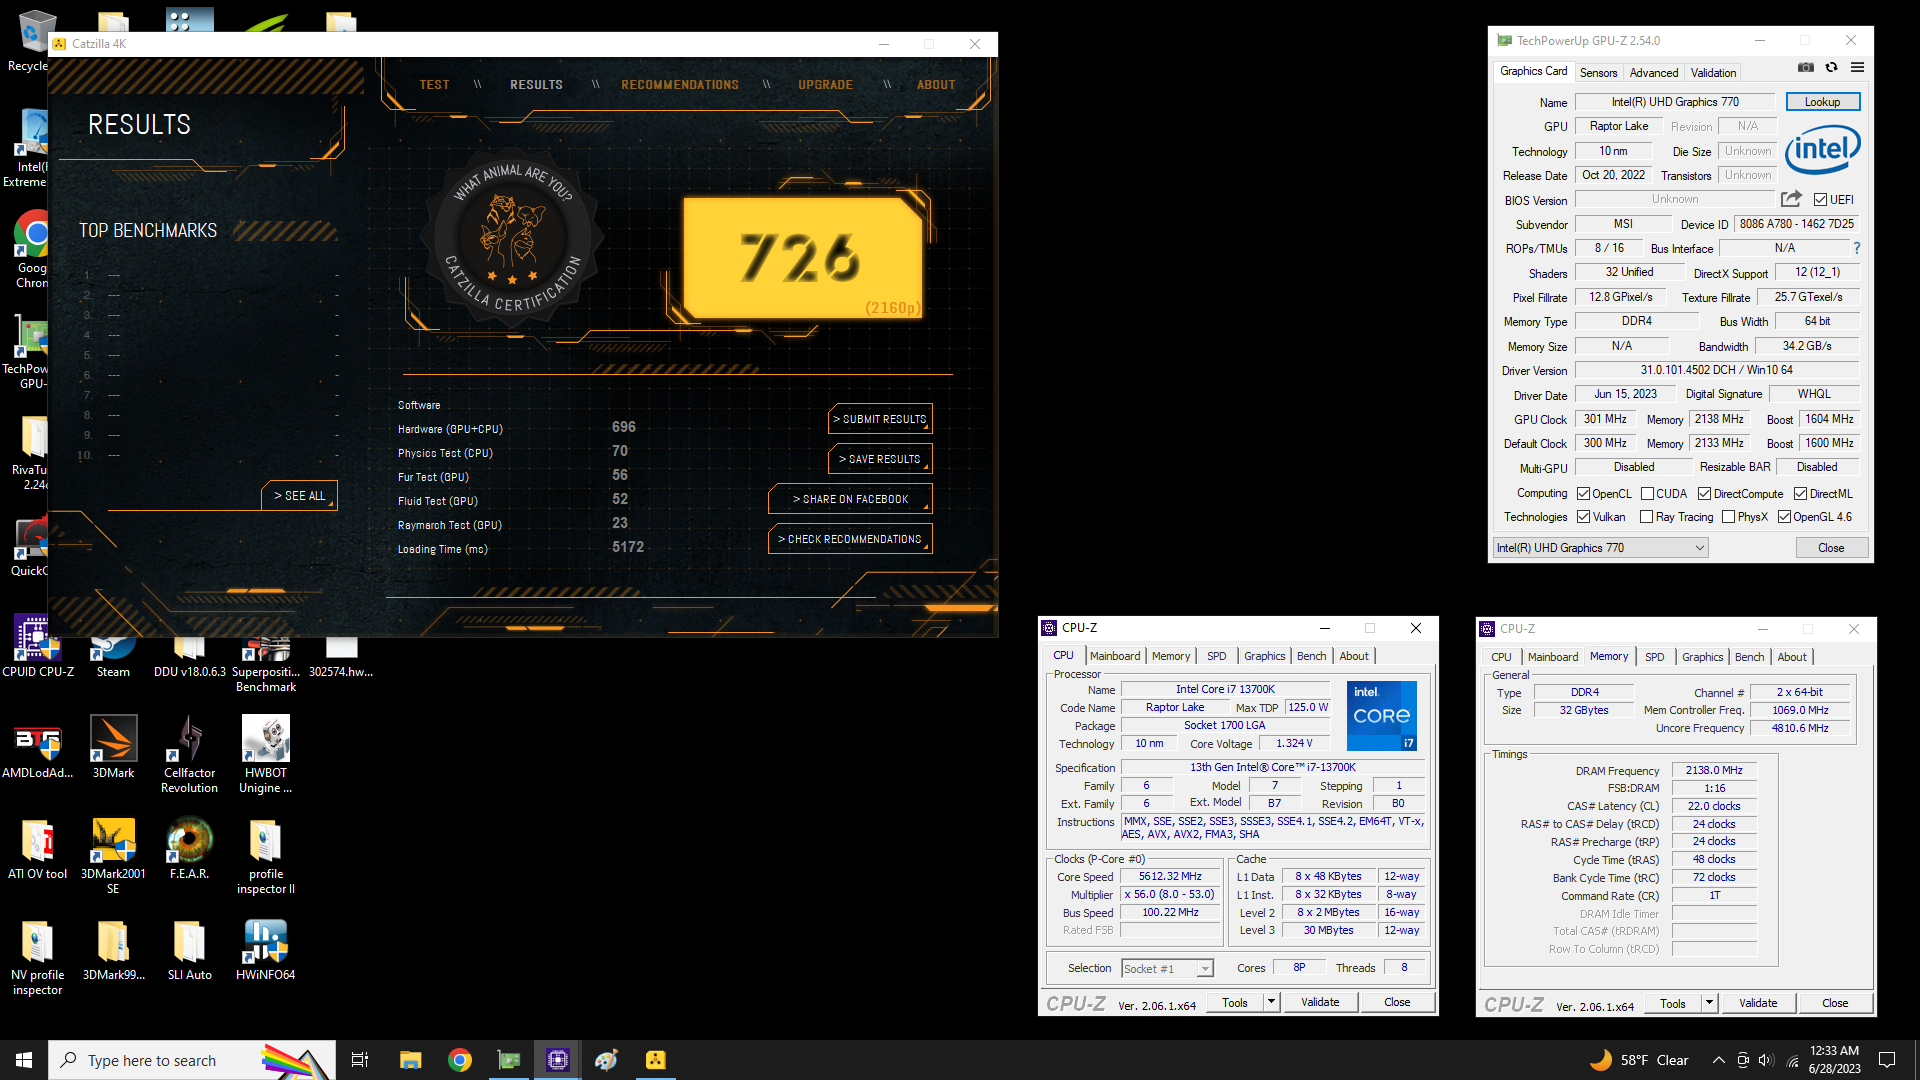Click the Validate button in CPU-Z CPU window

coord(1320,1002)
